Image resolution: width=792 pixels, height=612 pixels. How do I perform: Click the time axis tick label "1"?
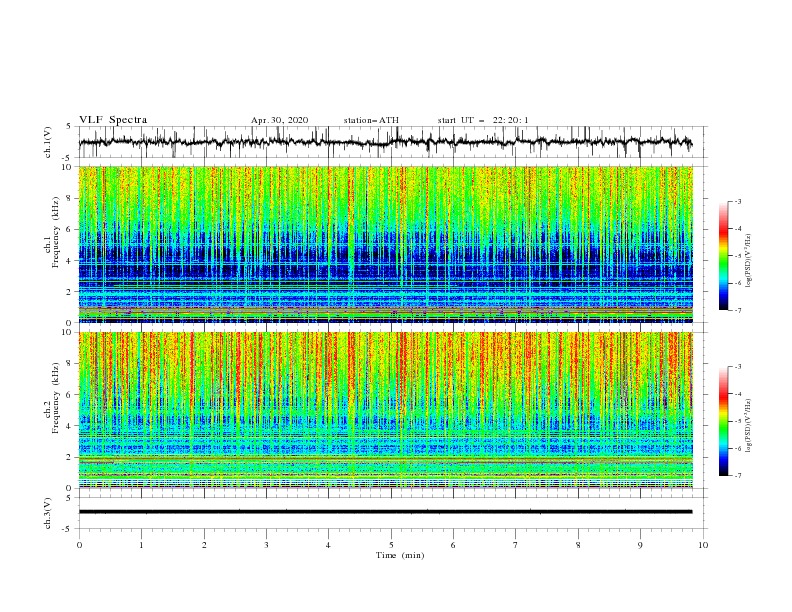pyautogui.click(x=141, y=545)
